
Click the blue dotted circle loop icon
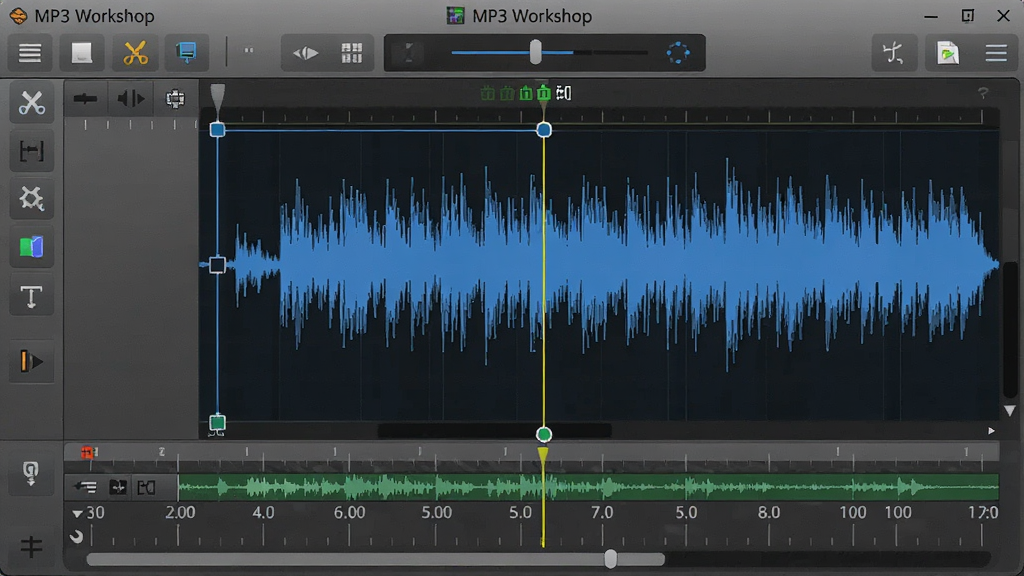(678, 53)
